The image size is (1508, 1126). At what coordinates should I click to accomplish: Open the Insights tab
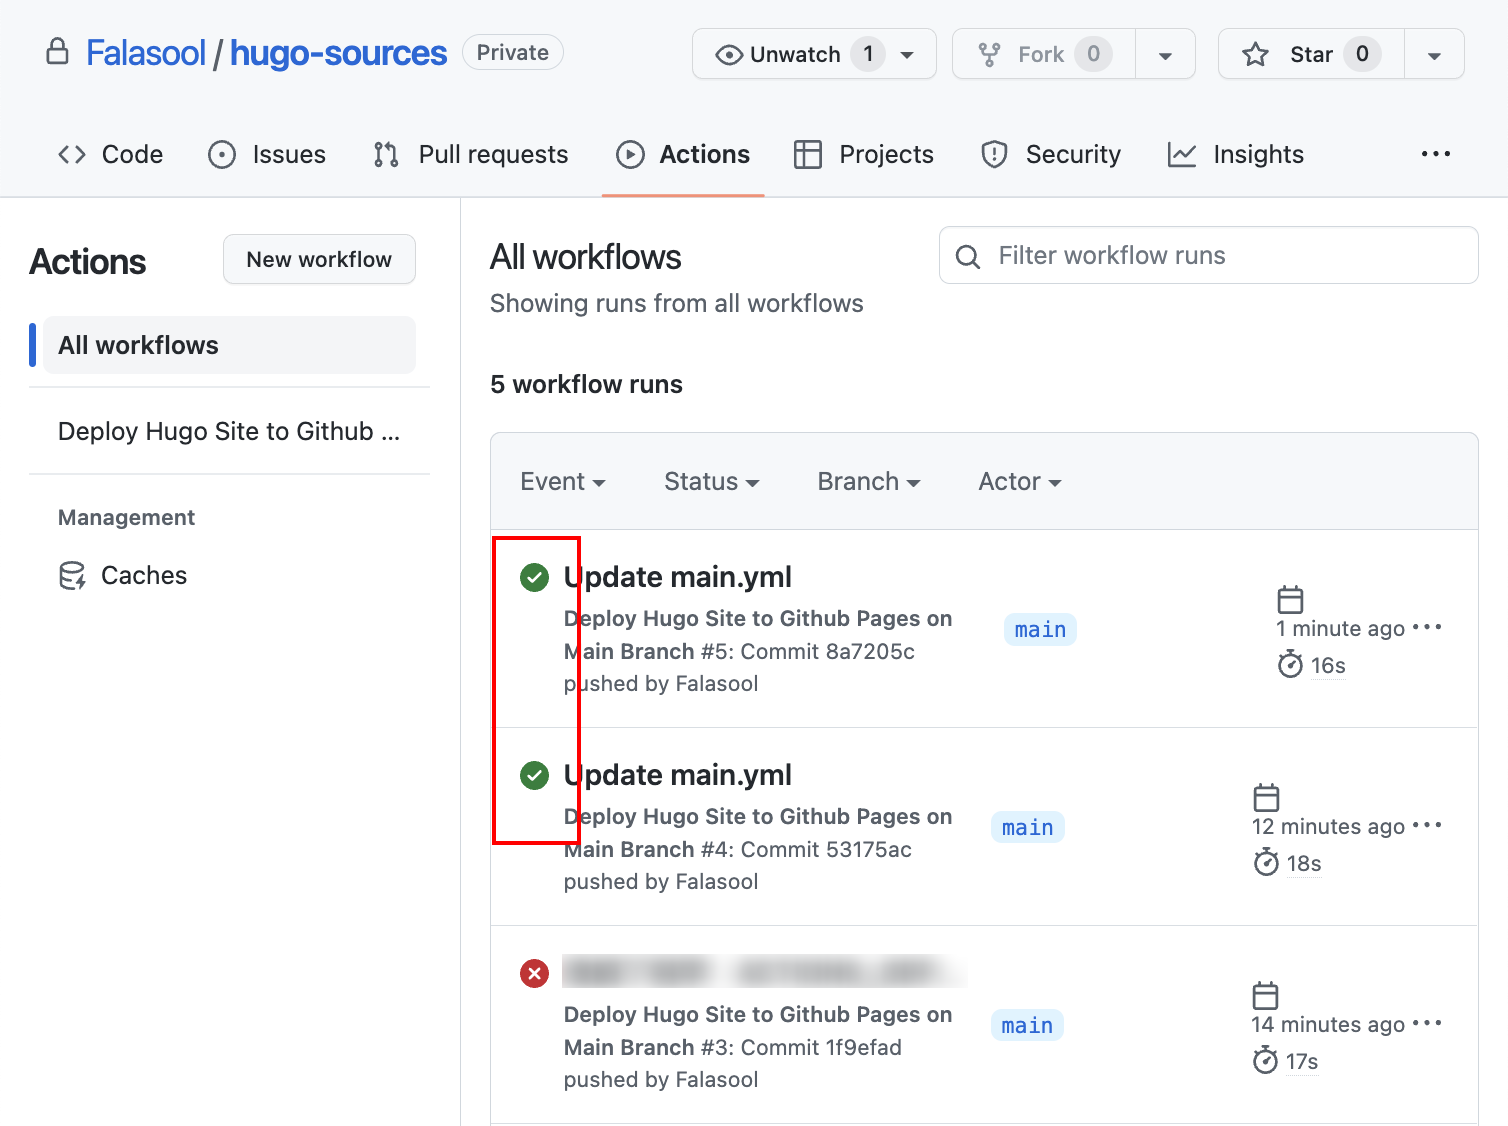point(1236,154)
